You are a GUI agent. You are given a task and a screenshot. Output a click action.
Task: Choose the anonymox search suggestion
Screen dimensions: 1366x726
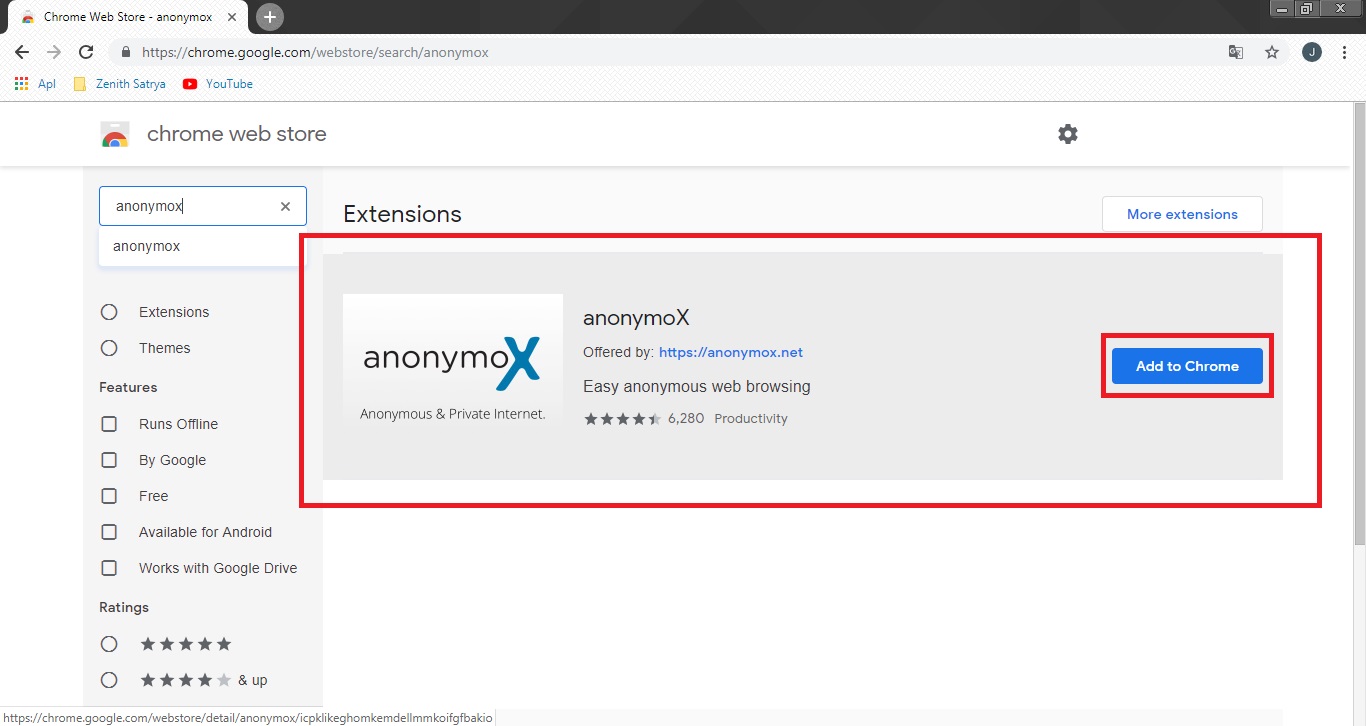198,246
